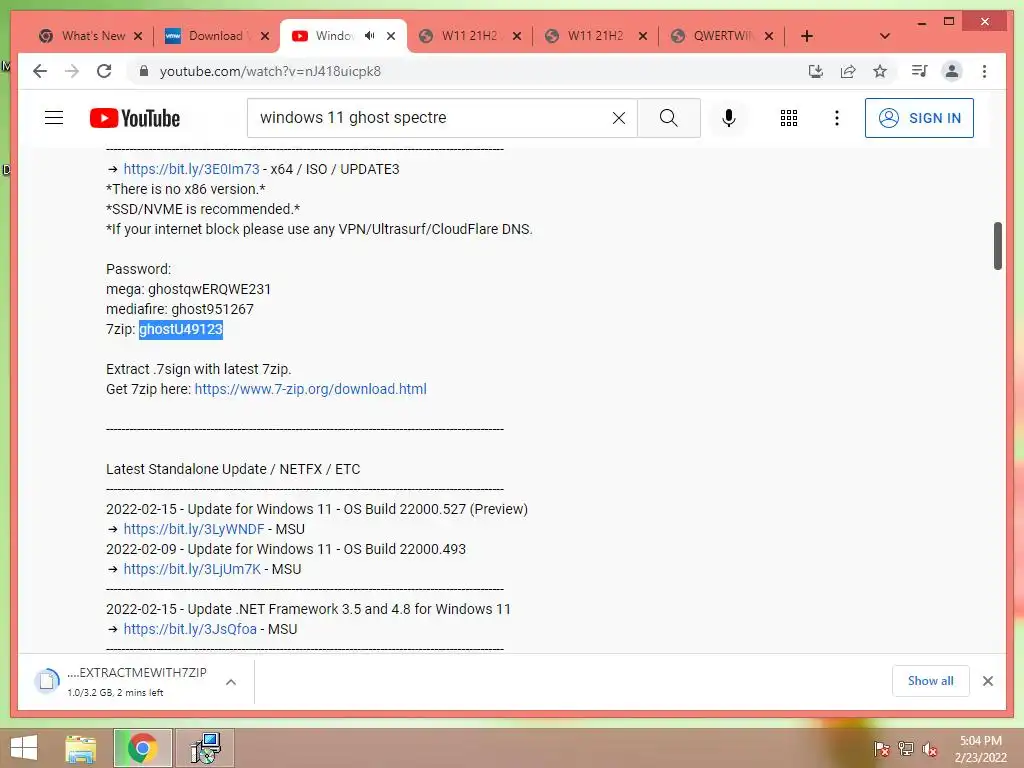Click the install app icon in address bar
The height and width of the screenshot is (768, 1024).
[816, 71]
